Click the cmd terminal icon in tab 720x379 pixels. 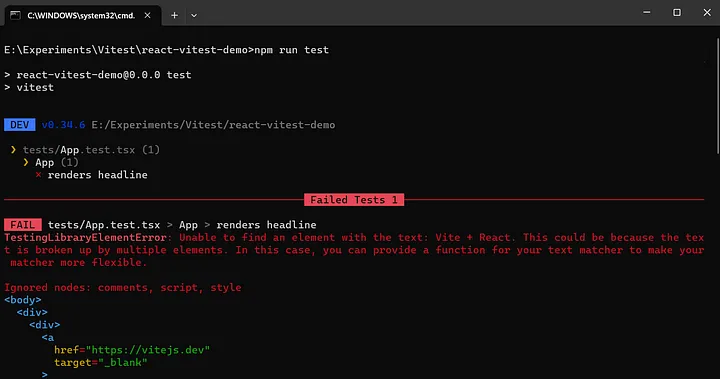pyautogui.click(x=15, y=16)
